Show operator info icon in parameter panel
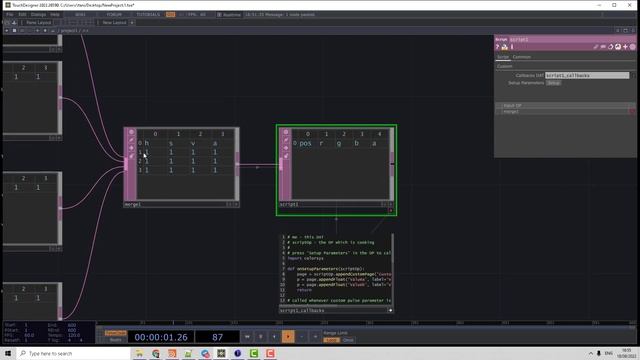Screen dimensions: 640x360 [512, 47]
